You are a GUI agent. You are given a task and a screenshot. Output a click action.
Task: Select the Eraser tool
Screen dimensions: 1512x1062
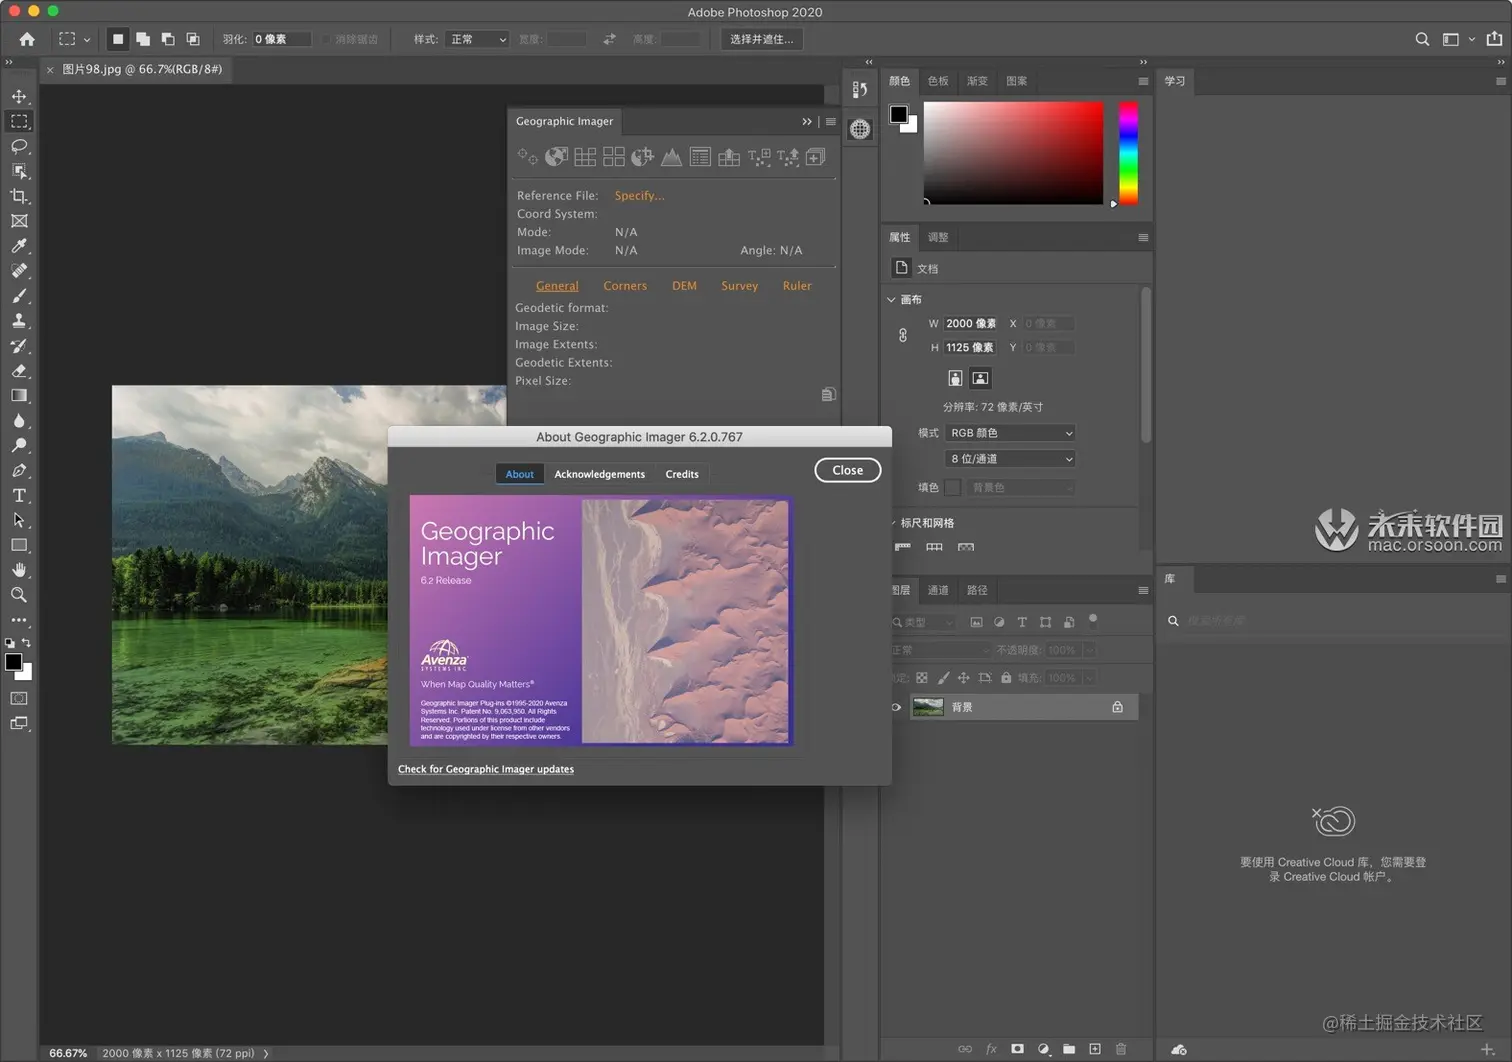[x=19, y=371]
